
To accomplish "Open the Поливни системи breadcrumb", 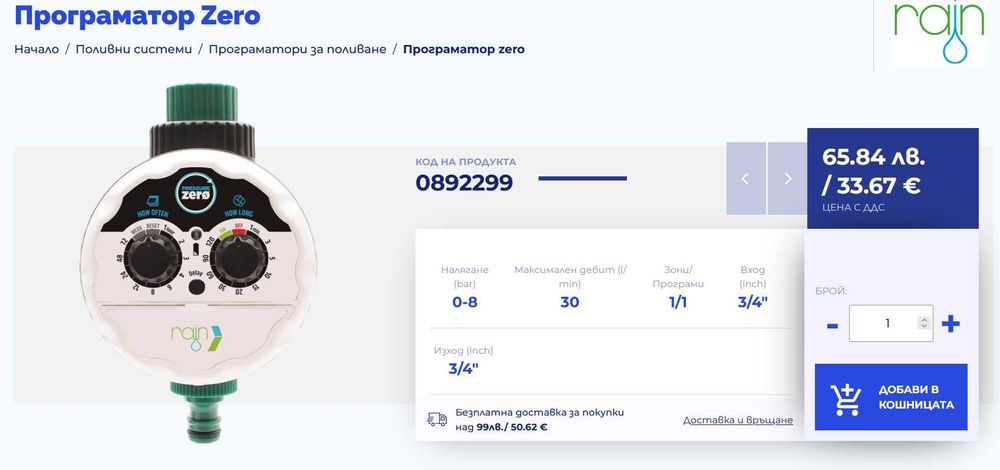I will pos(131,49).
